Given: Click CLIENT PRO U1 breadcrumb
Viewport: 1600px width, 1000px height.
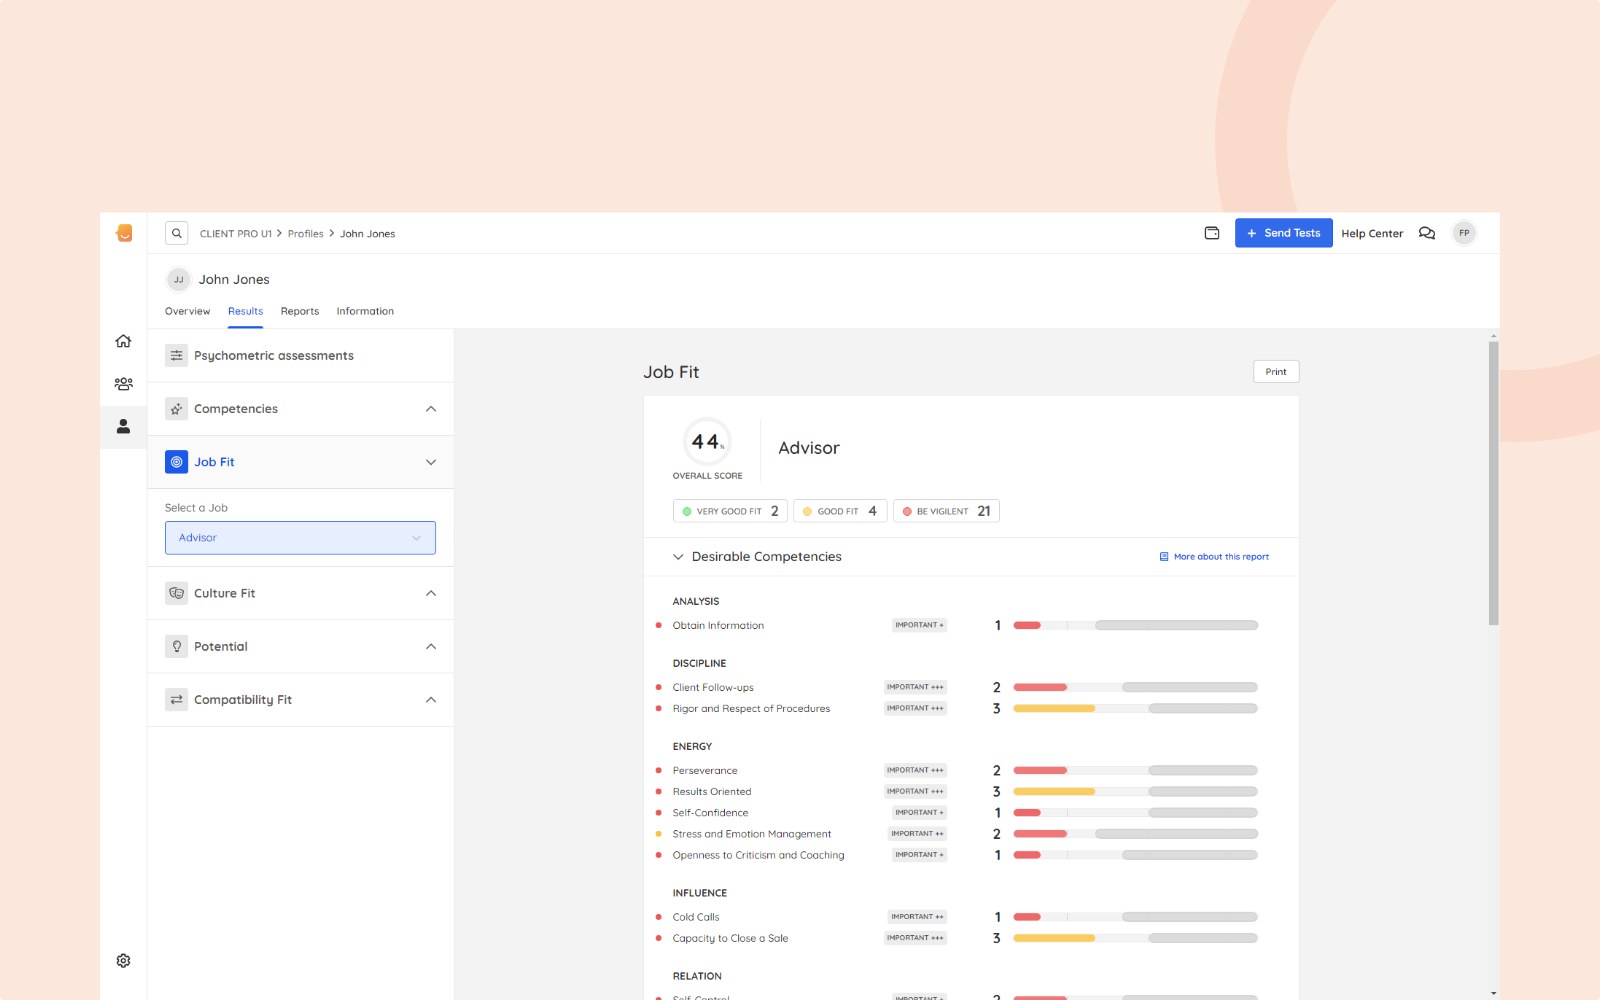Looking at the screenshot, I should coord(236,234).
